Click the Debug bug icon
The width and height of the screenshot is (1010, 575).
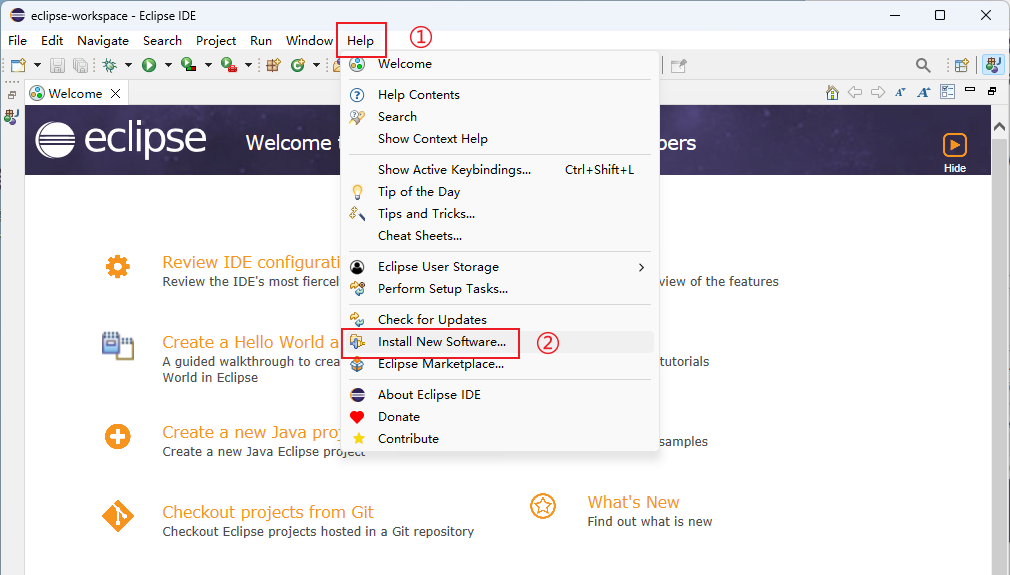click(110, 65)
